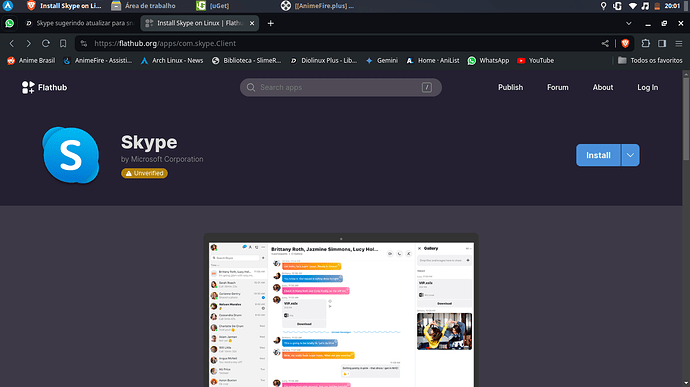The width and height of the screenshot is (690, 387).
Task: Open the share icon in the address bar
Action: pyautogui.click(x=605, y=43)
